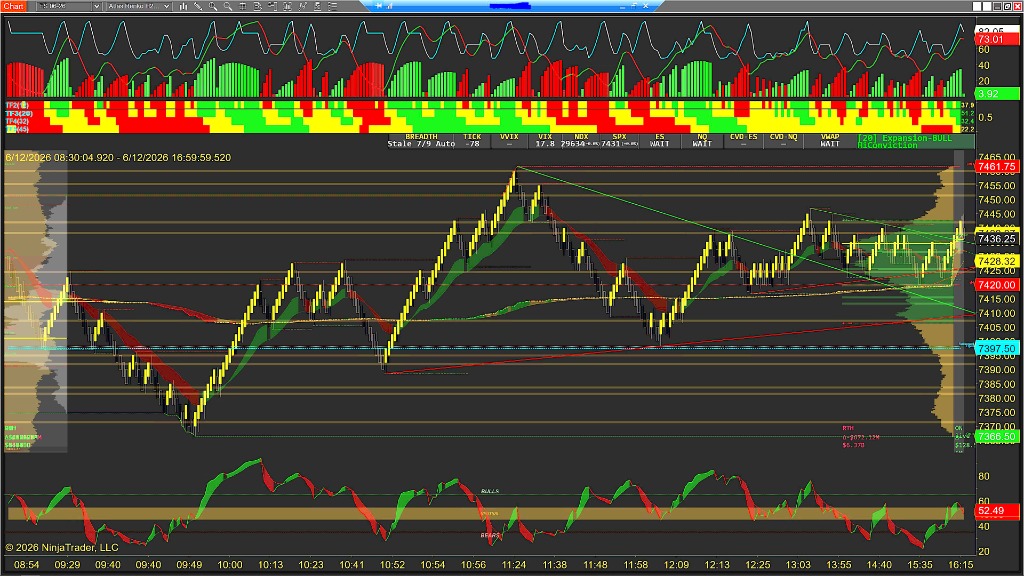The width and height of the screenshot is (1024, 576).
Task: Click the 10:00 time axis label
Action: (230, 564)
